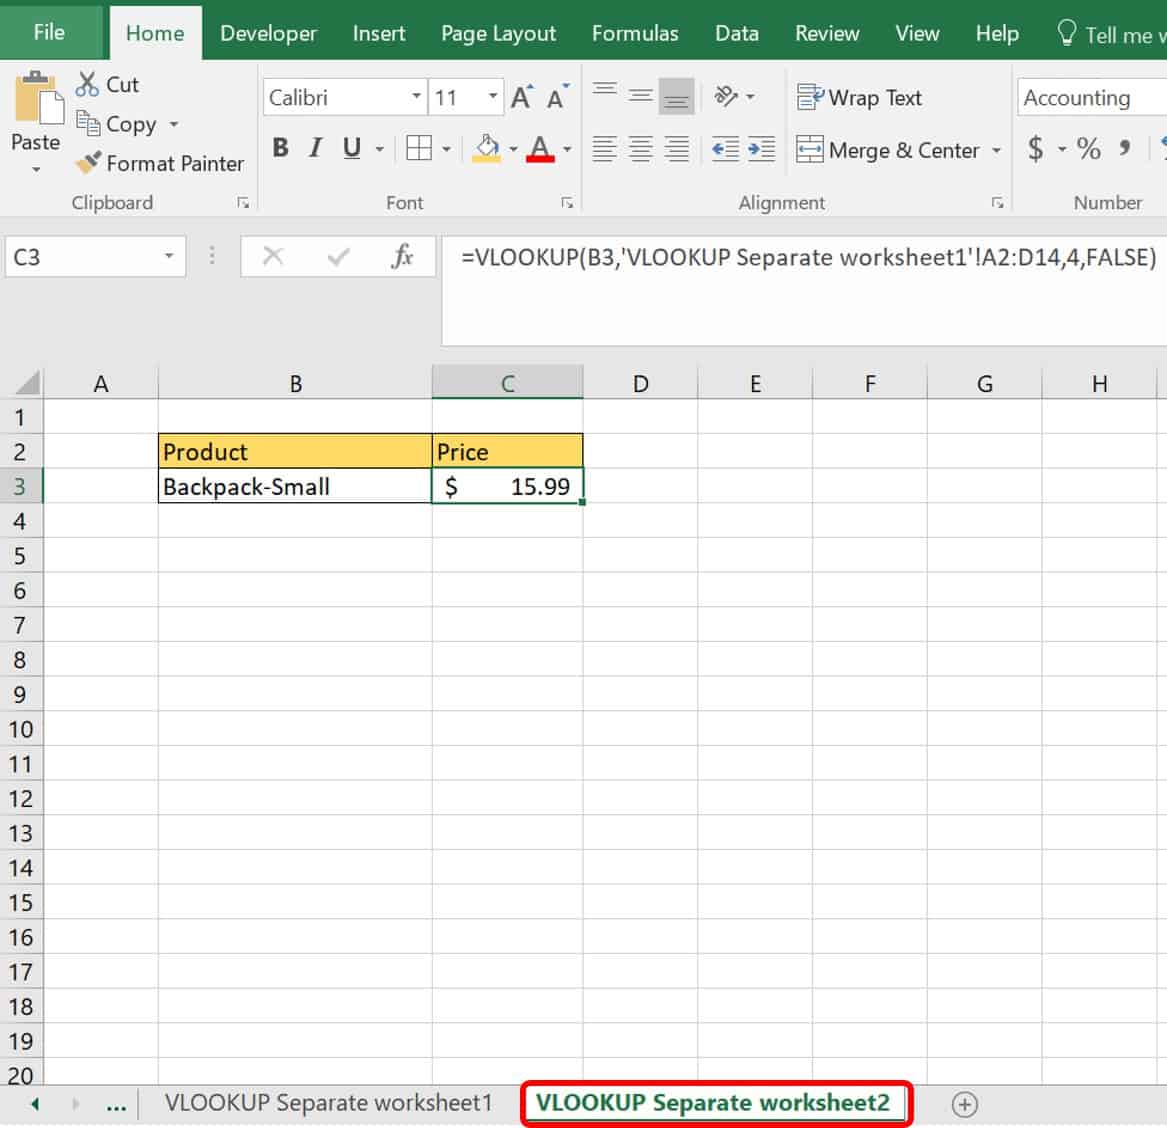Click Increase Indent icon
Screen dimensions: 1167x1128
[x=761, y=149]
